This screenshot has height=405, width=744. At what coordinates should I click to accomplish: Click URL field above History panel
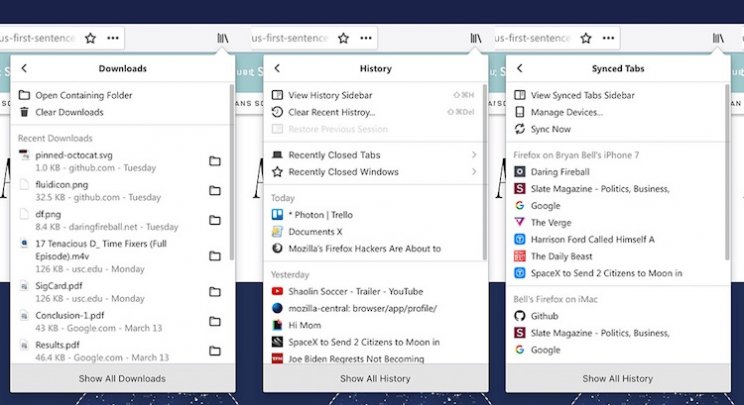click(x=313, y=38)
